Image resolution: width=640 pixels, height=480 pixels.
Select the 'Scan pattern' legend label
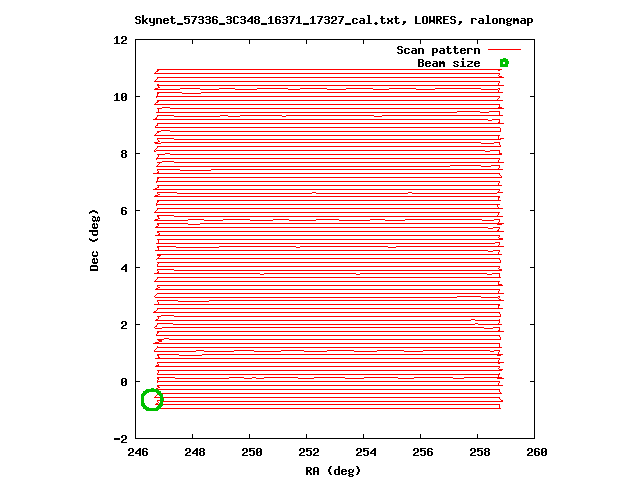[x=438, y=50]
